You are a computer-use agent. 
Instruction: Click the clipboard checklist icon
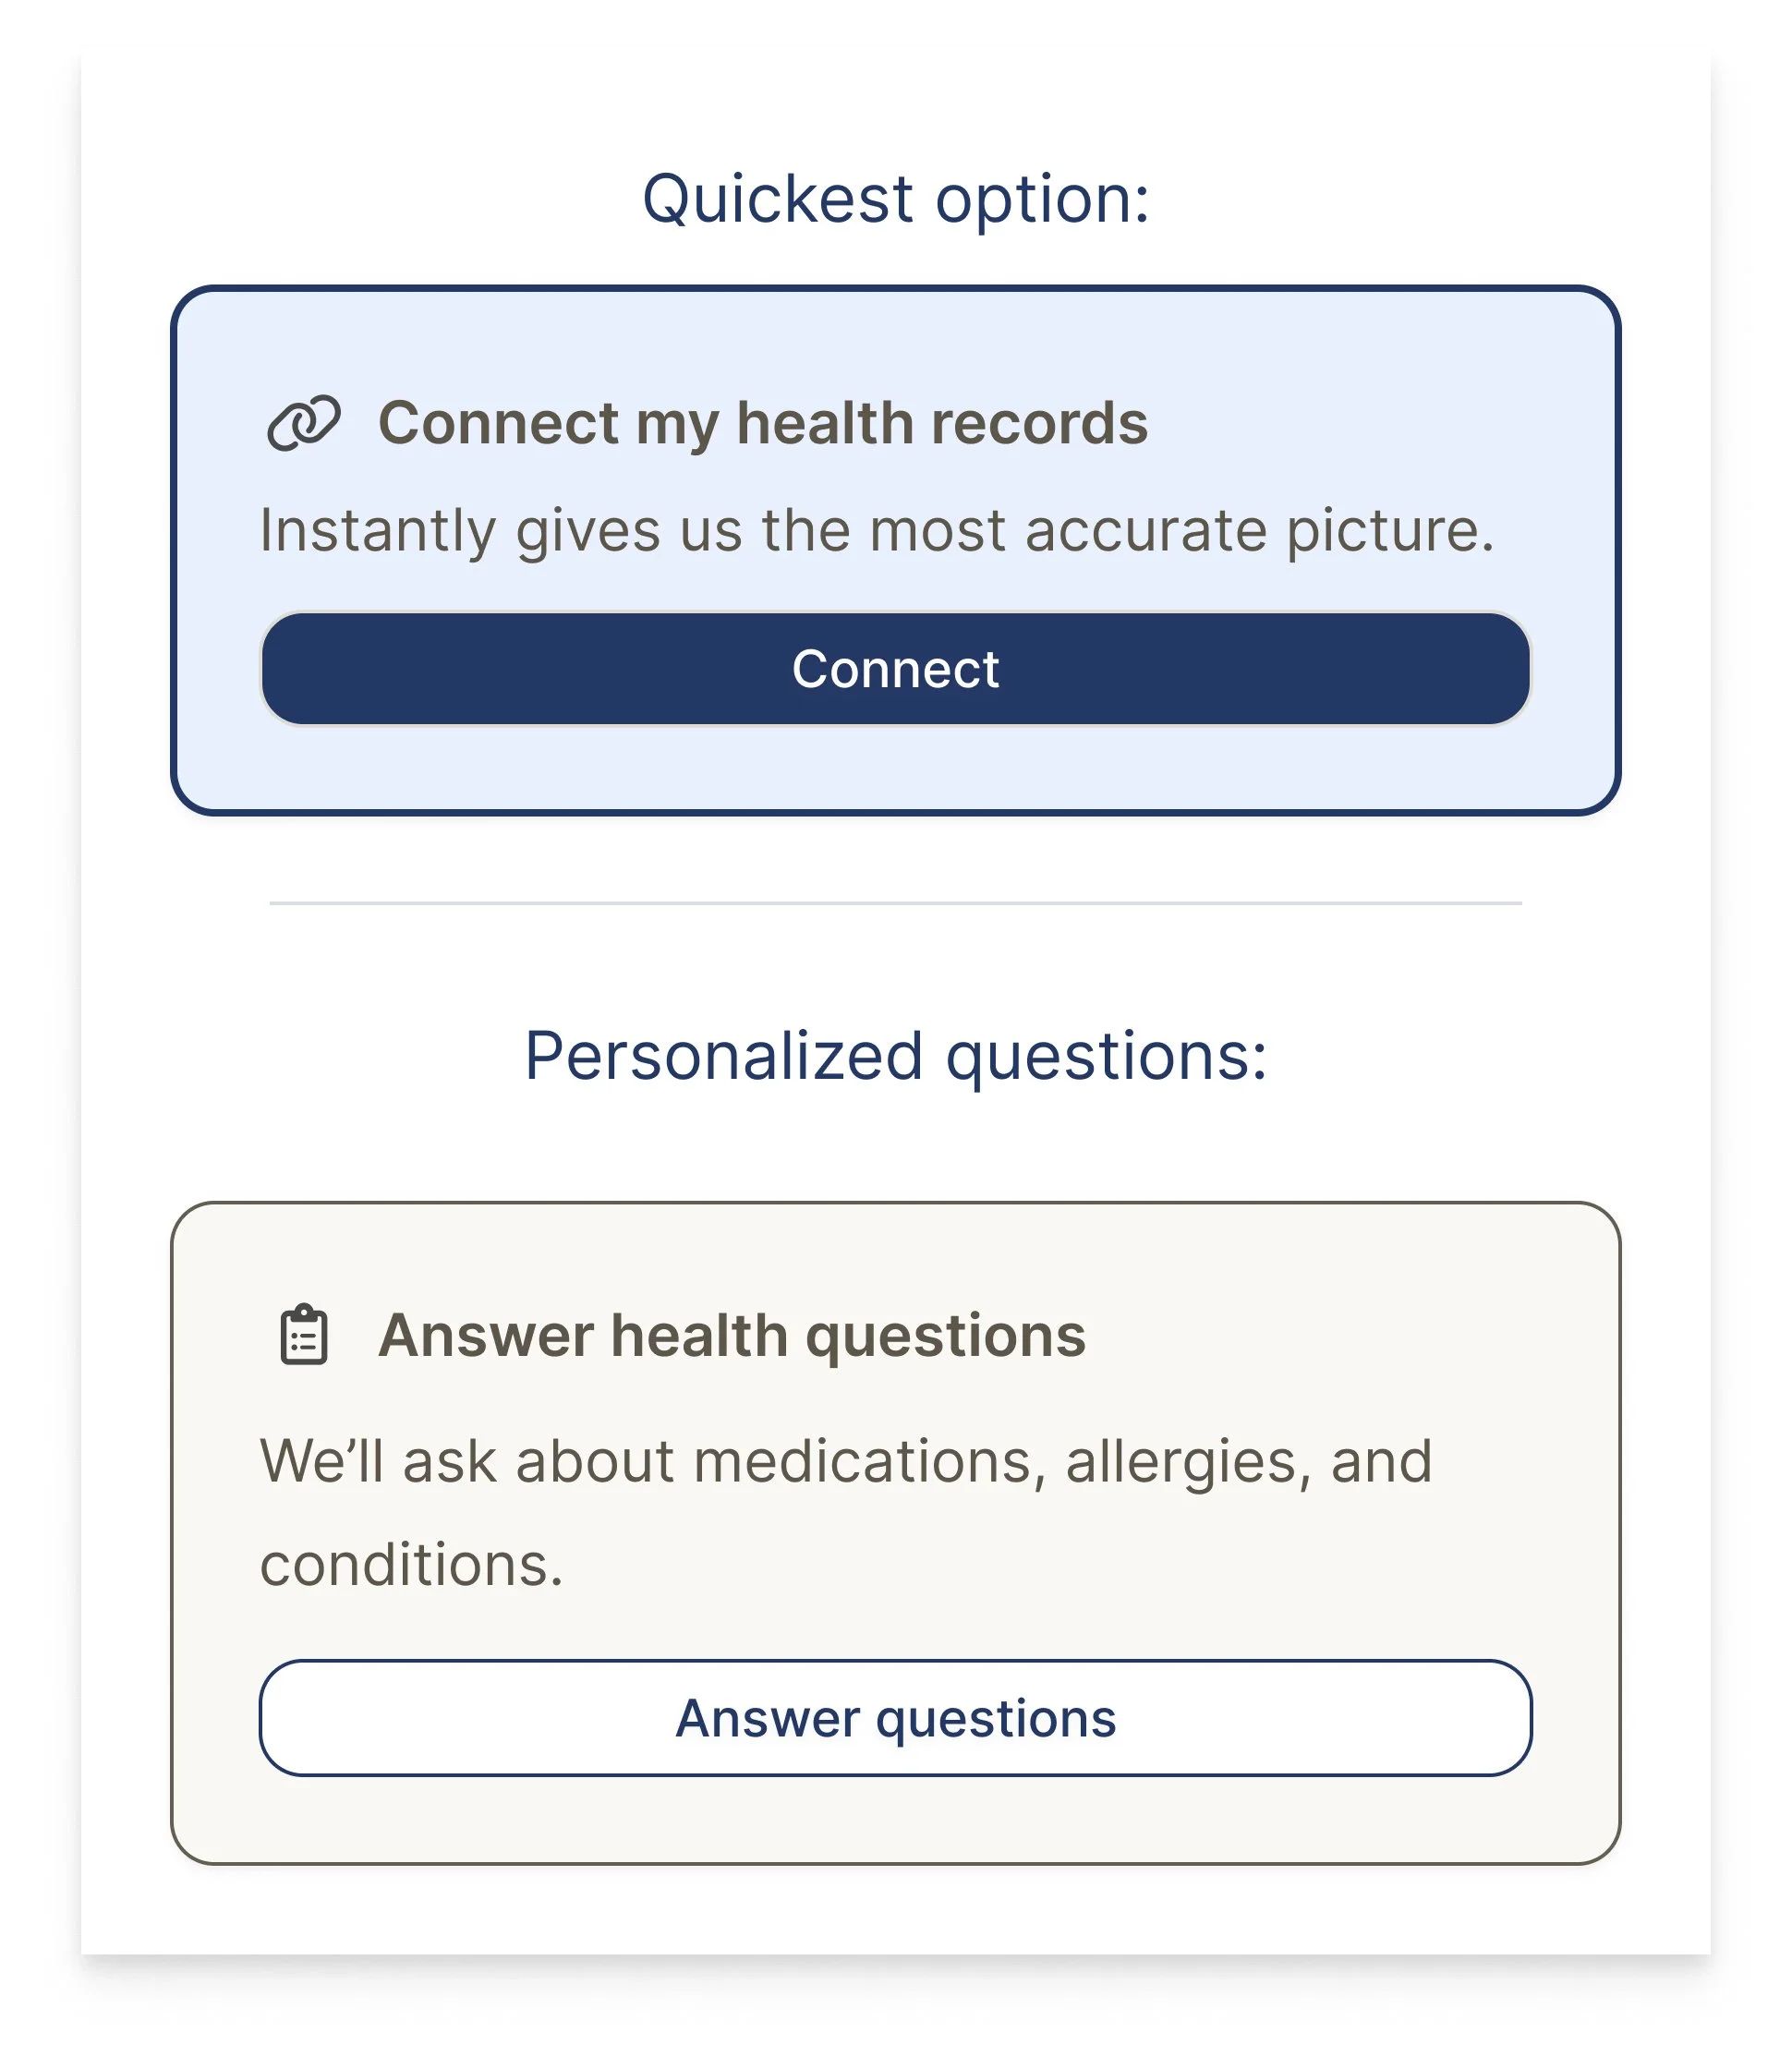pos(304,1334)
